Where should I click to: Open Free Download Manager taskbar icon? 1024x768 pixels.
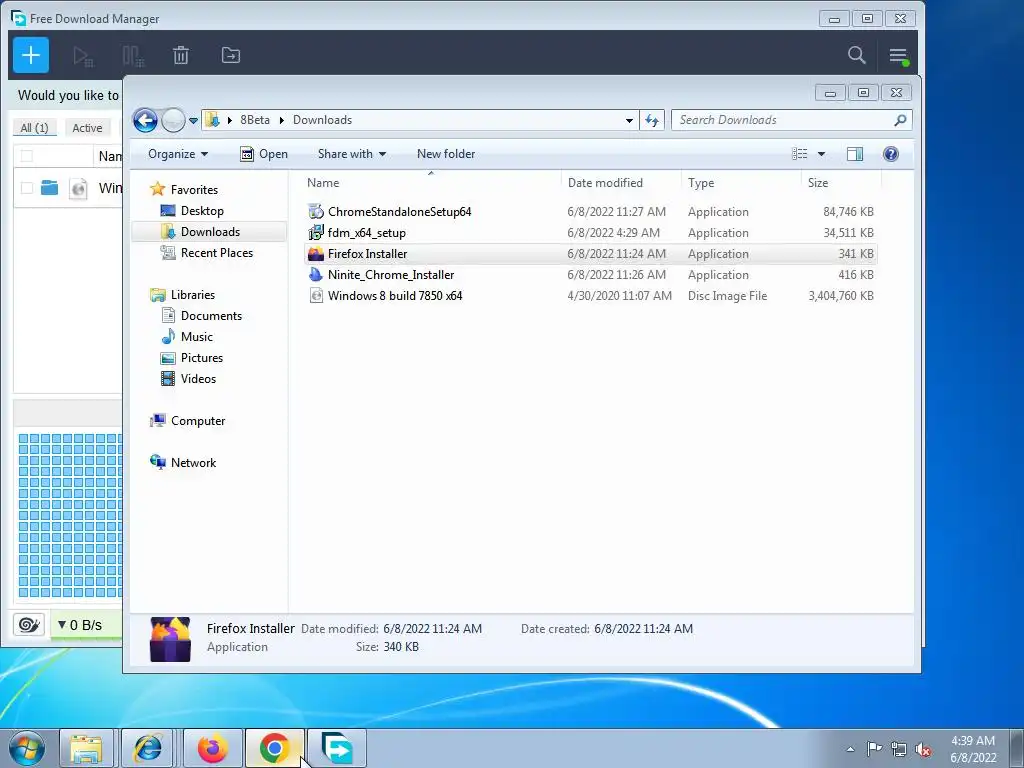pyautogui.click(x=337, y=748)
